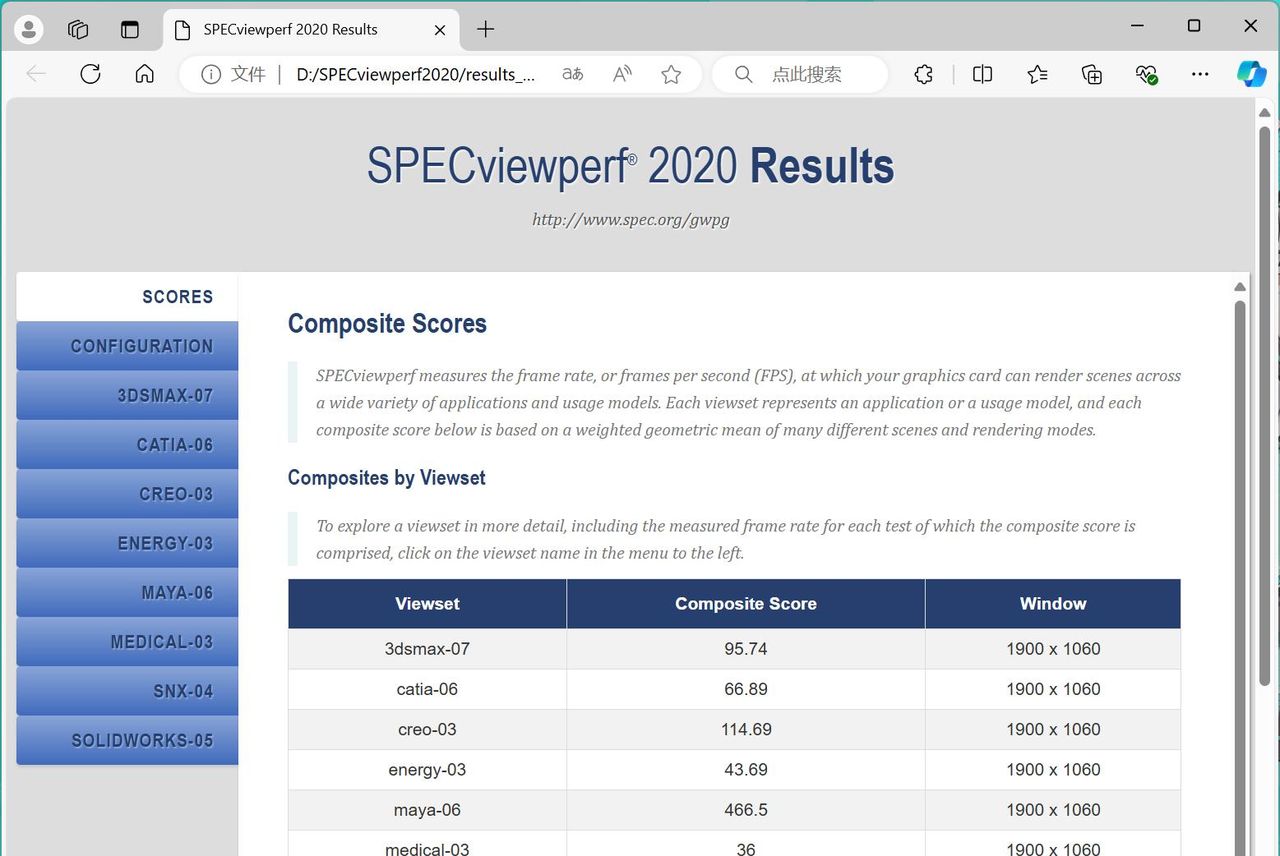Open the MEDICAL-03 viewset

[127, 642]
